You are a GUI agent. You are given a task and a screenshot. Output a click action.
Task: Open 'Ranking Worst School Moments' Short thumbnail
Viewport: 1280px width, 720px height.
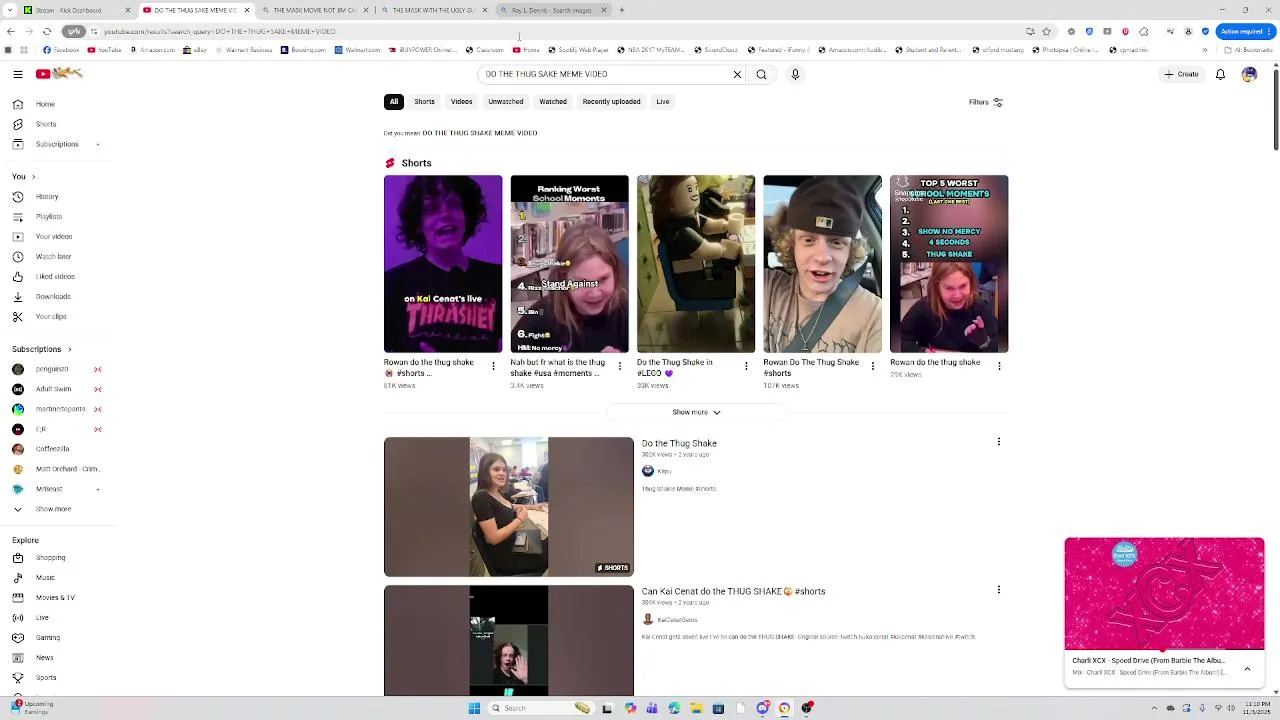tap(569, 264)
